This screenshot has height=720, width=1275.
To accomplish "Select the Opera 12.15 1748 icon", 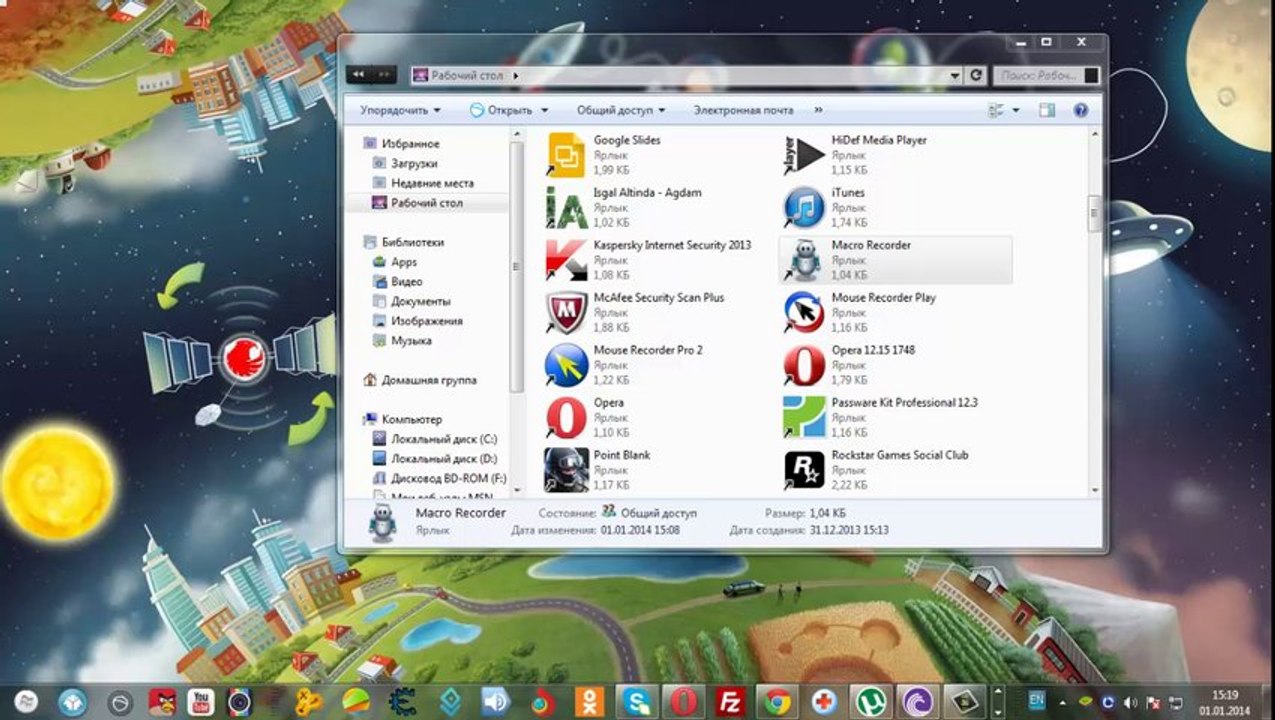I will 804,365.
